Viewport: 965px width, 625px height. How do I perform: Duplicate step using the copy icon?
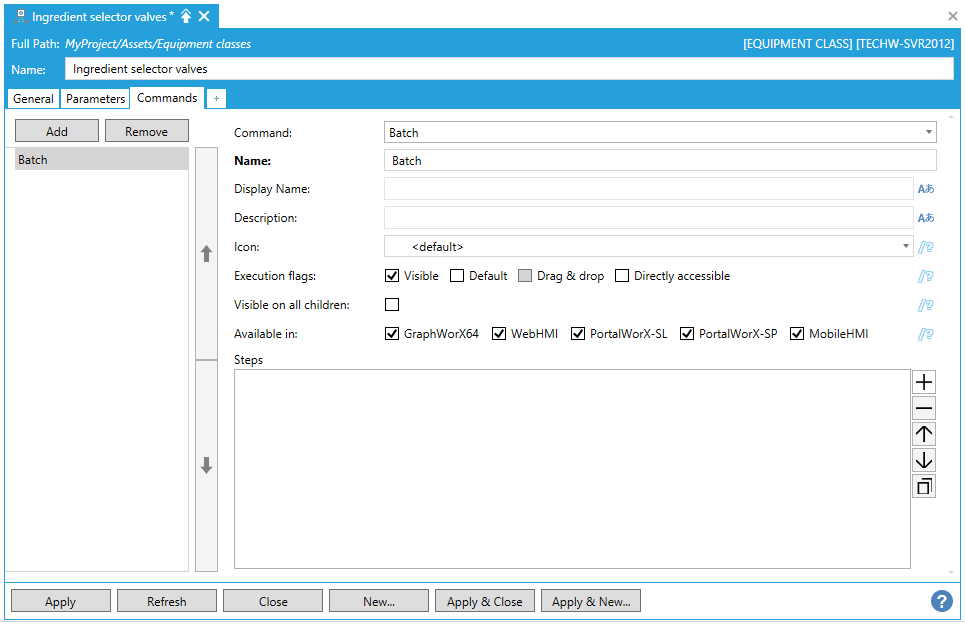click(x=924, y=487)
